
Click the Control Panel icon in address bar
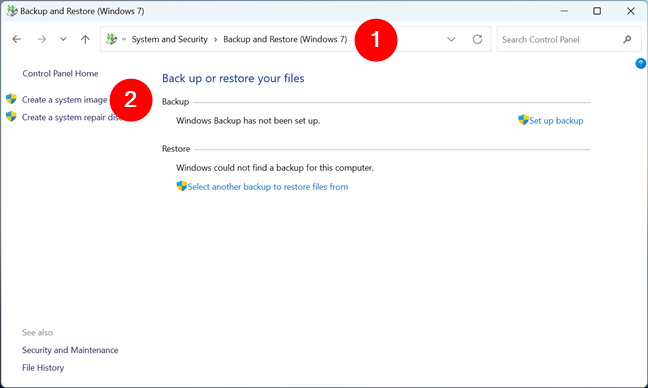[x=111, y=39]
